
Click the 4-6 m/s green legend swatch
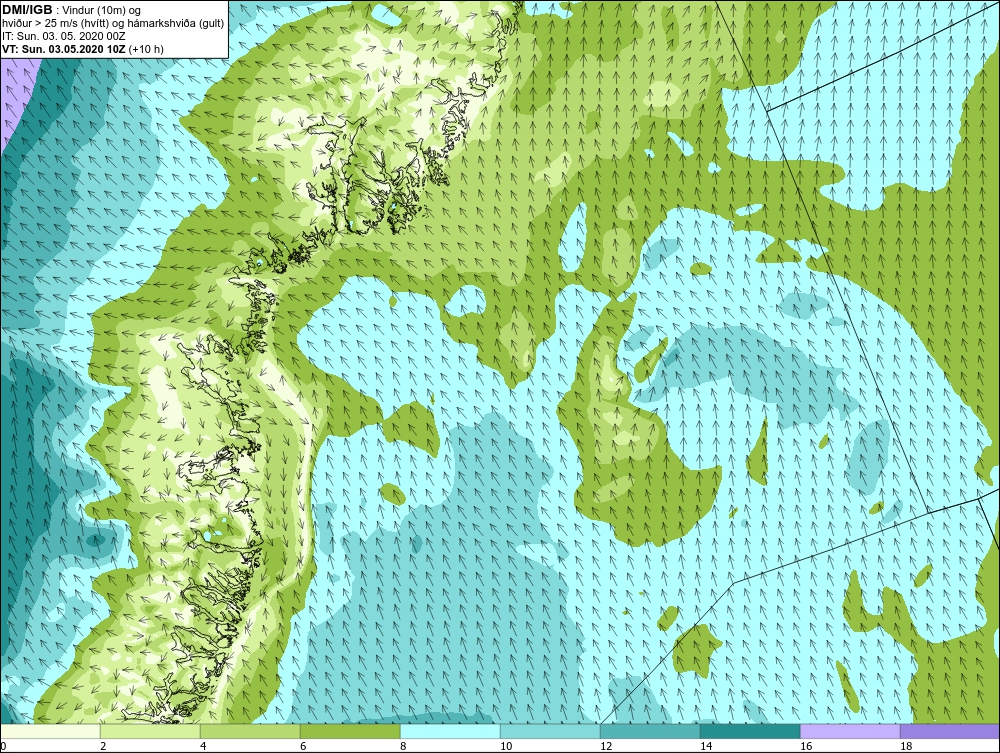coord(250,731)
